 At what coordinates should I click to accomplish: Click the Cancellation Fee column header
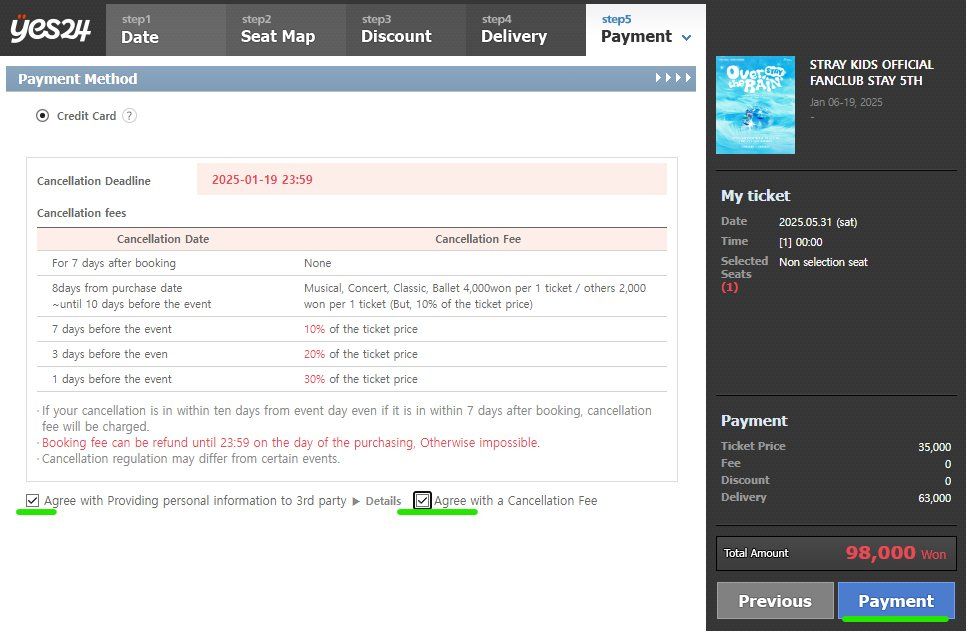[478, 239]
